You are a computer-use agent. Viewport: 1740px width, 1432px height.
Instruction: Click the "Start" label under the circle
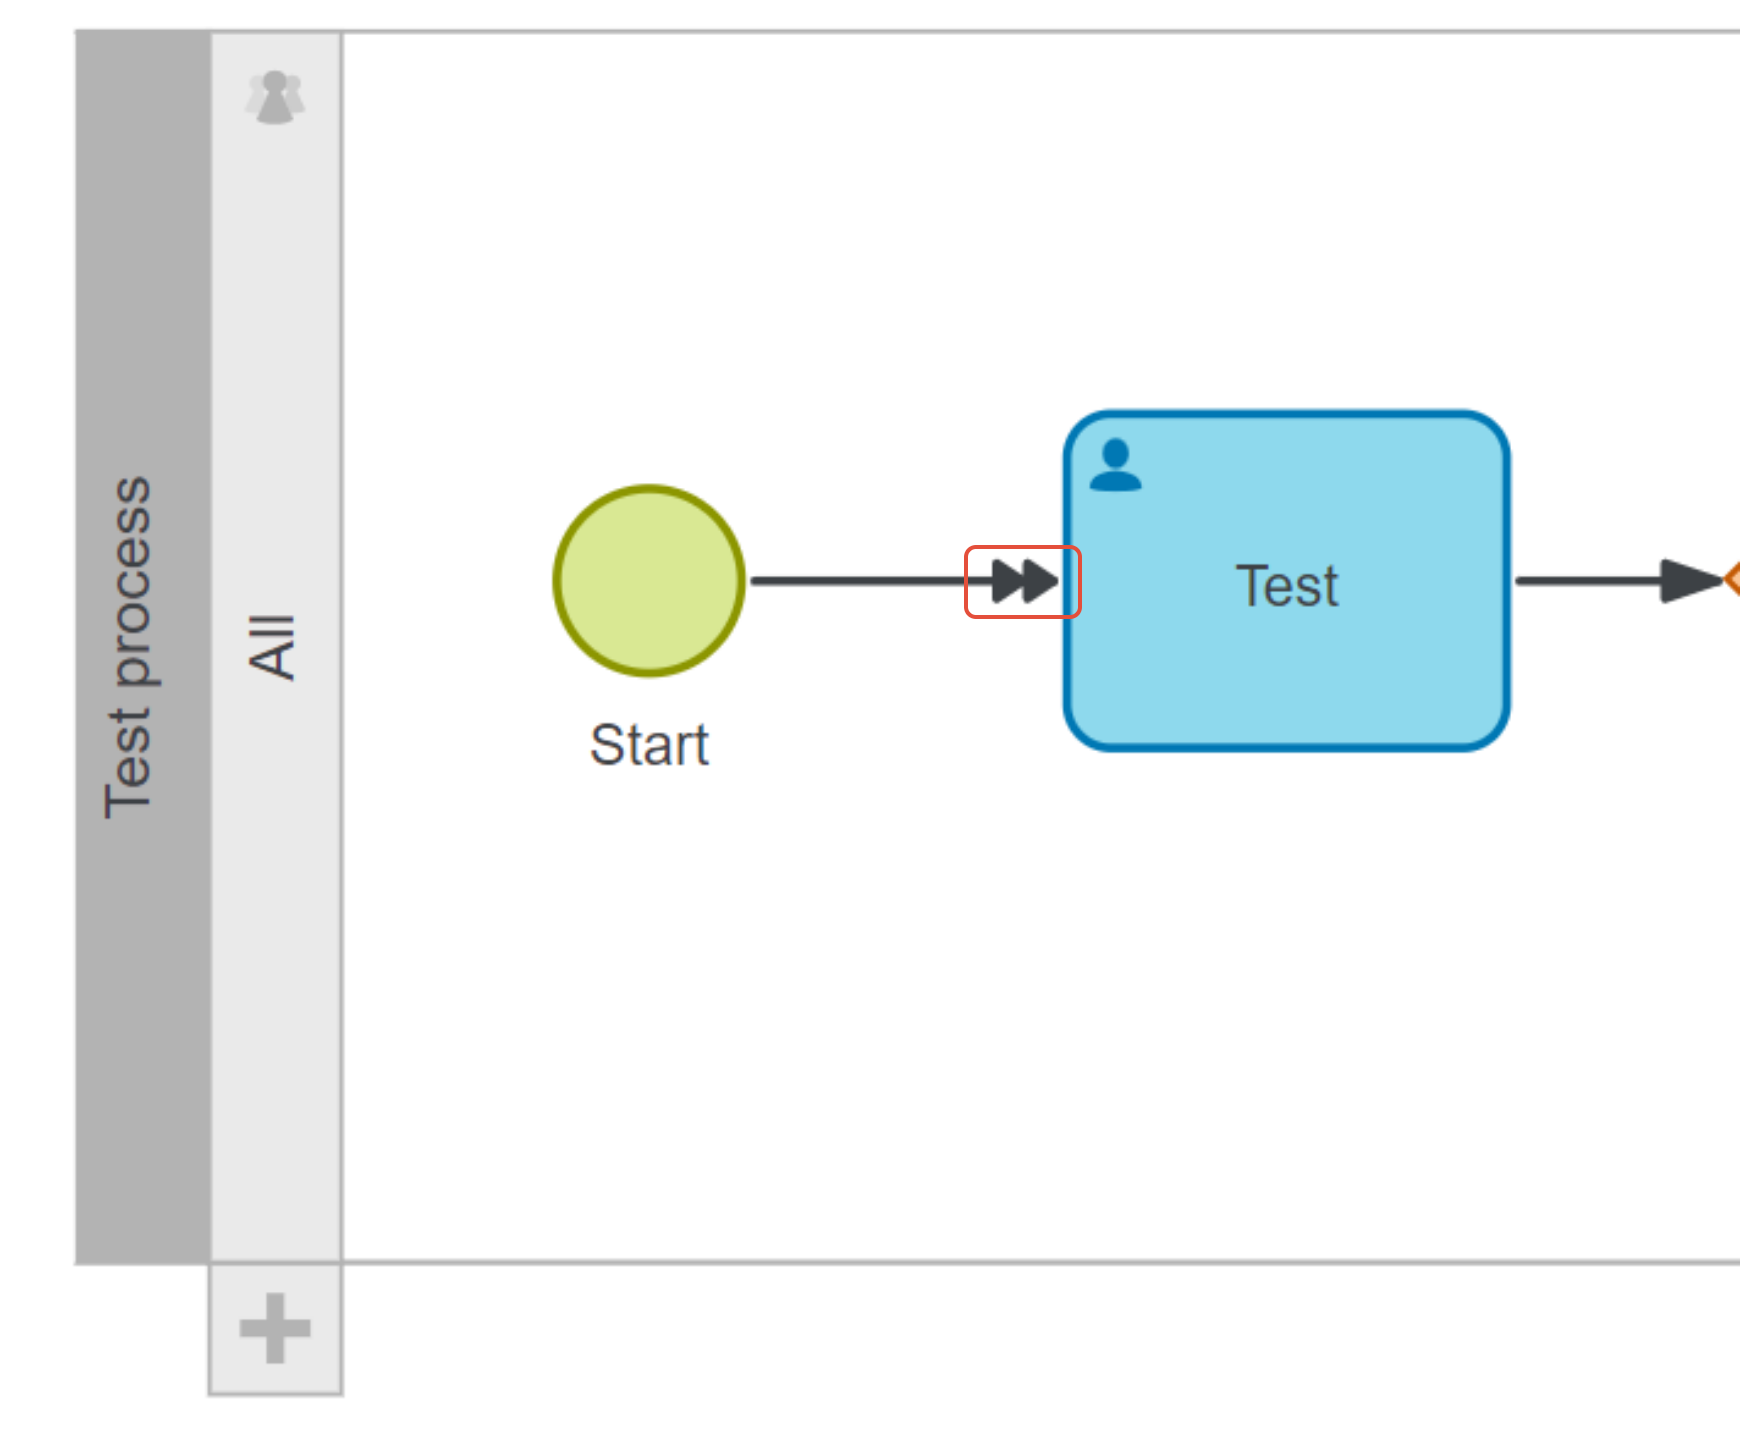[649, 745]
